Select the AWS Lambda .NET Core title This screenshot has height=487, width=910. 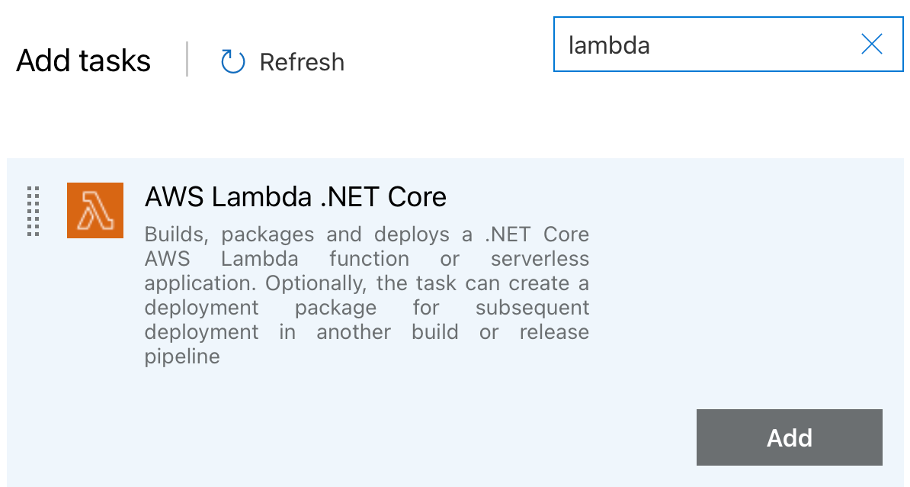(x=295, y=197)
